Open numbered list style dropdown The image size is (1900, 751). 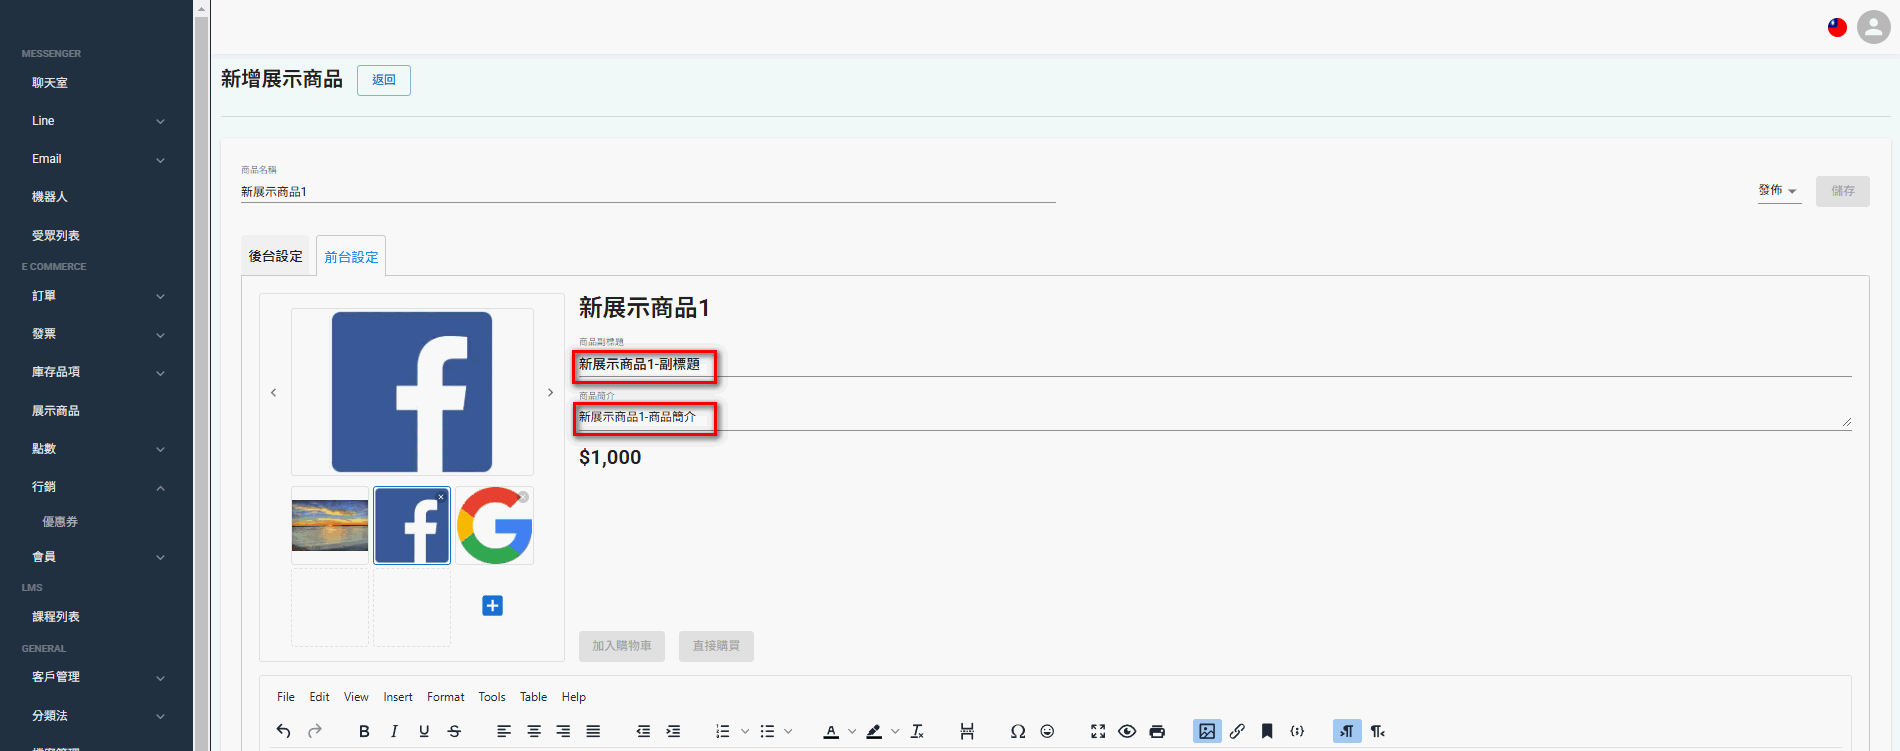pyautogui.click(x=745, y=731)
